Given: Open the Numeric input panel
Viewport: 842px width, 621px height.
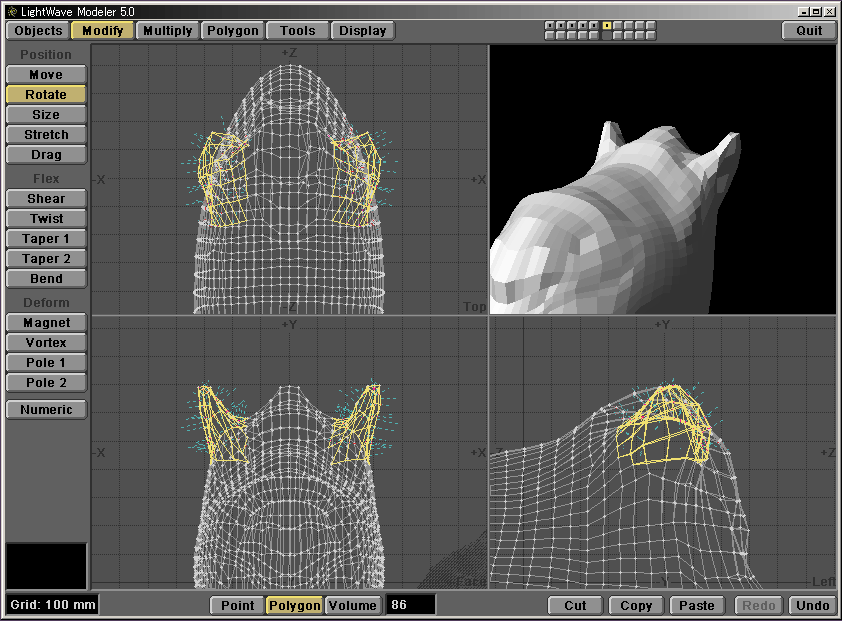Looking at the screenshot, I should pyautogui.click(x=46, y=409).
